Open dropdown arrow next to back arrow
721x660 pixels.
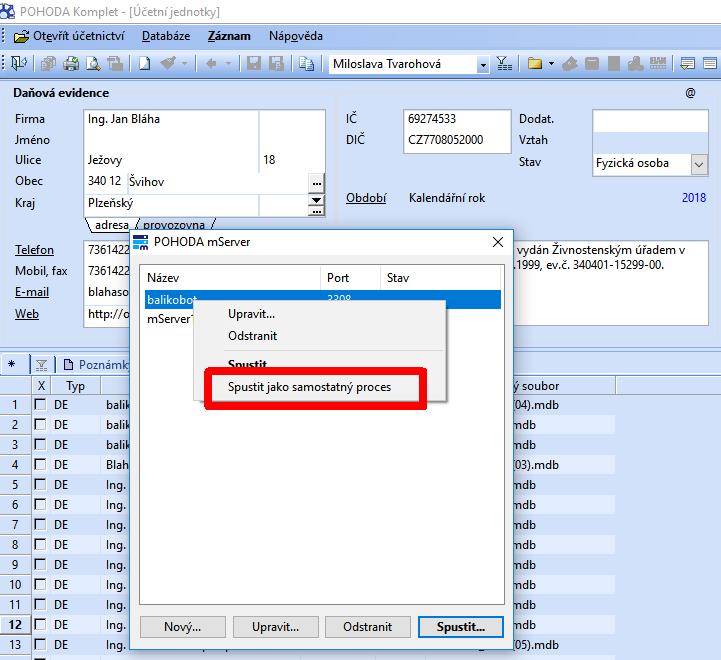pyautogui.click(x=229, y=63)
